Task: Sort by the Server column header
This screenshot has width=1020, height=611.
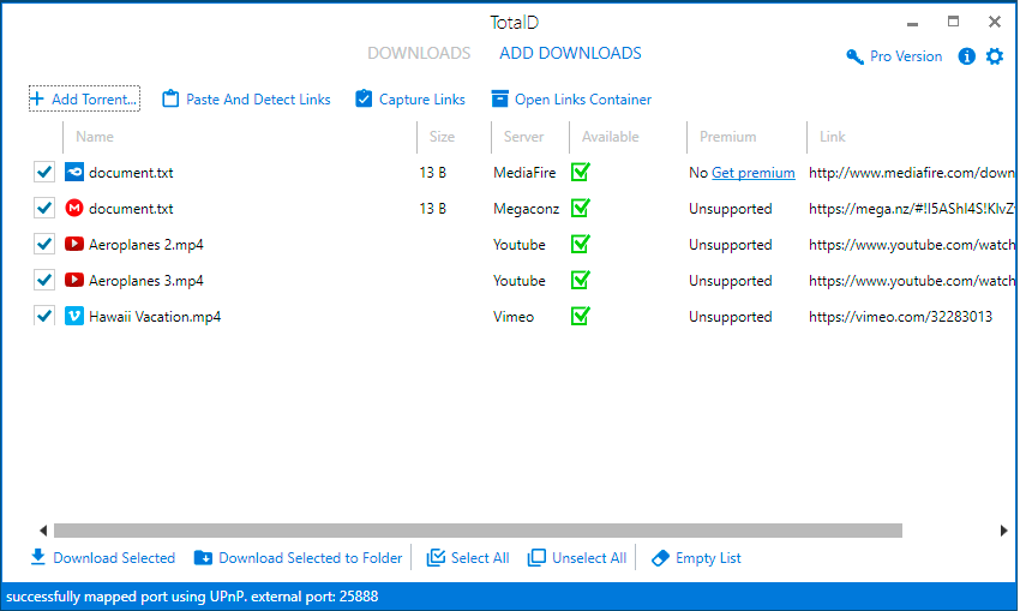Action: click(x=524, y=137)
